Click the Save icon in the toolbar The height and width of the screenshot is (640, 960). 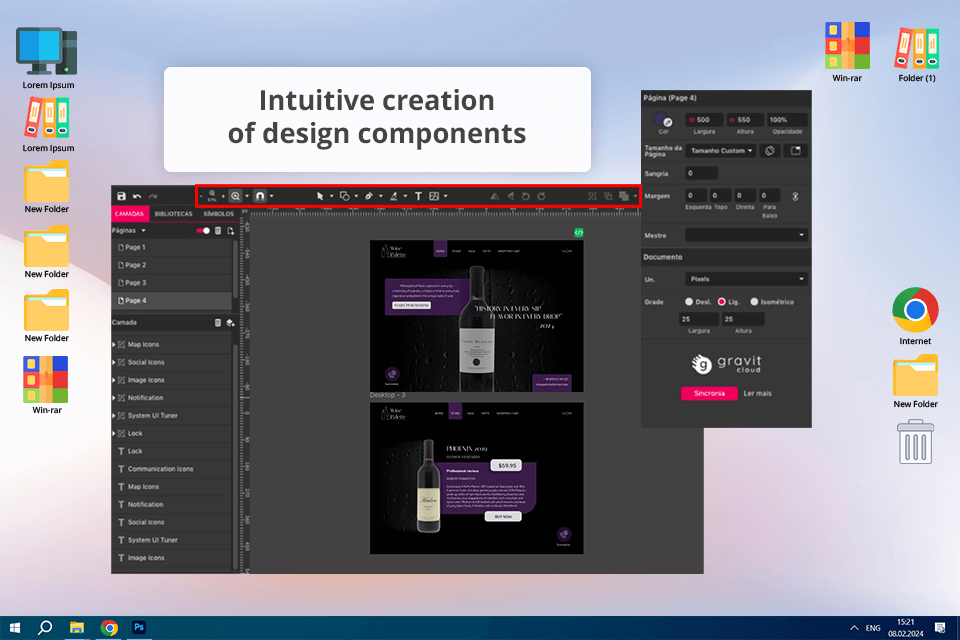[x=121, y=197]
